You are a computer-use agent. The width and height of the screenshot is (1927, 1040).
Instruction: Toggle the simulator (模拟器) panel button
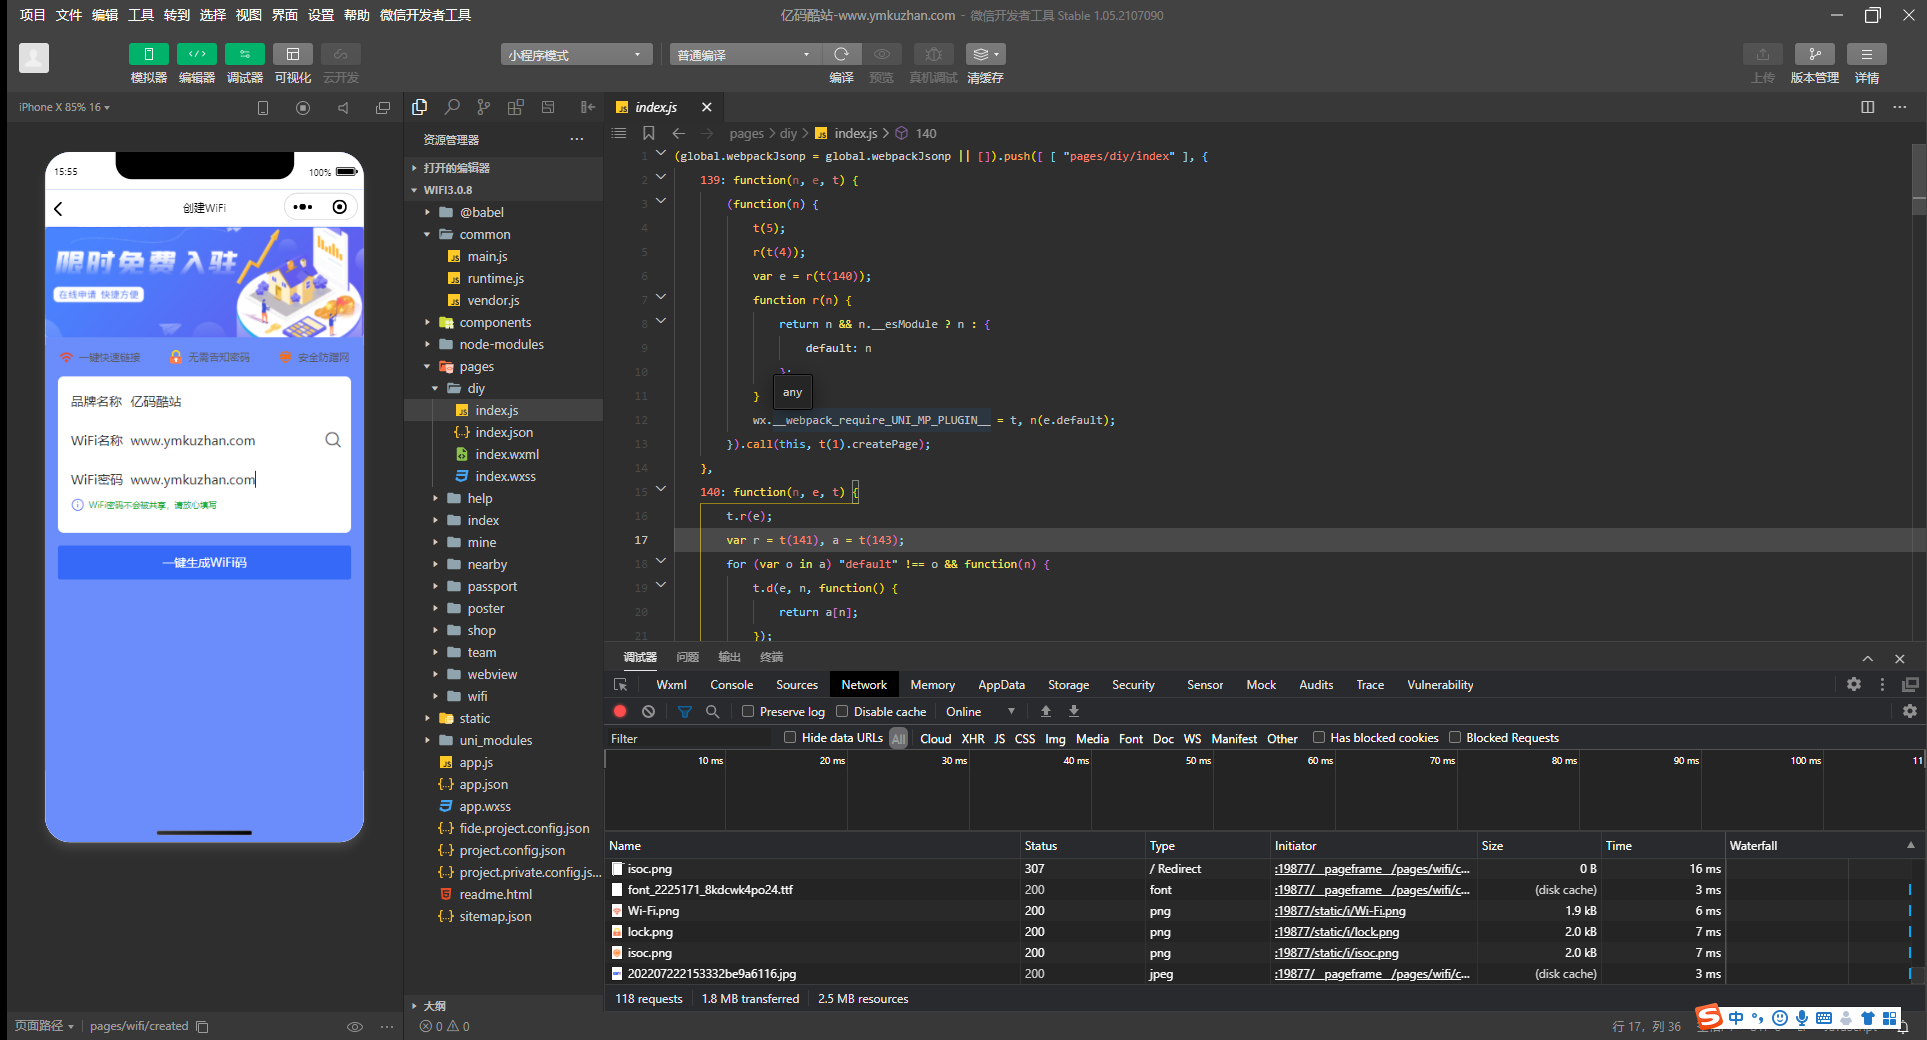[x=148, y=54]
